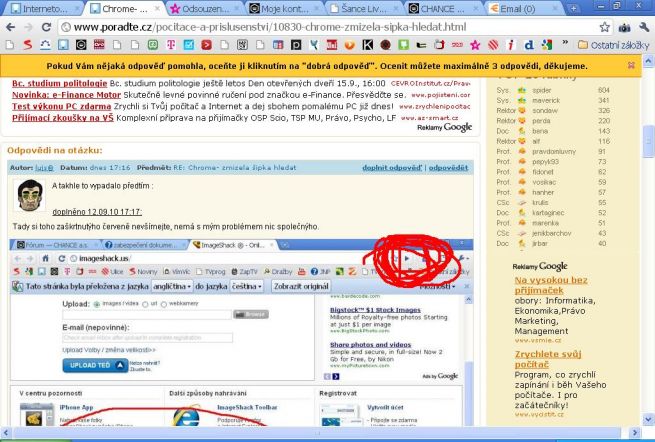This screenshot has width=655, height=442.
Task: Switch to the Moje kont... tab
Action: point(285,8)
